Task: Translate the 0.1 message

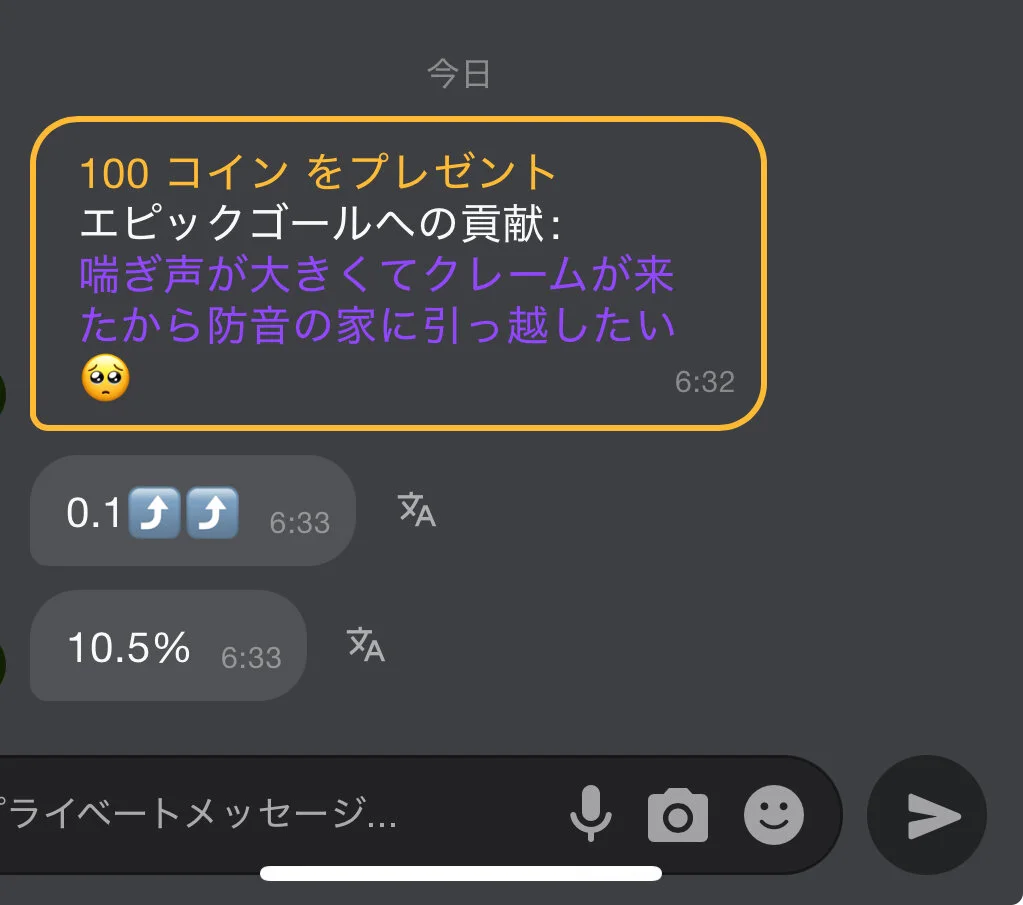Action: click(x=417, y=510)
